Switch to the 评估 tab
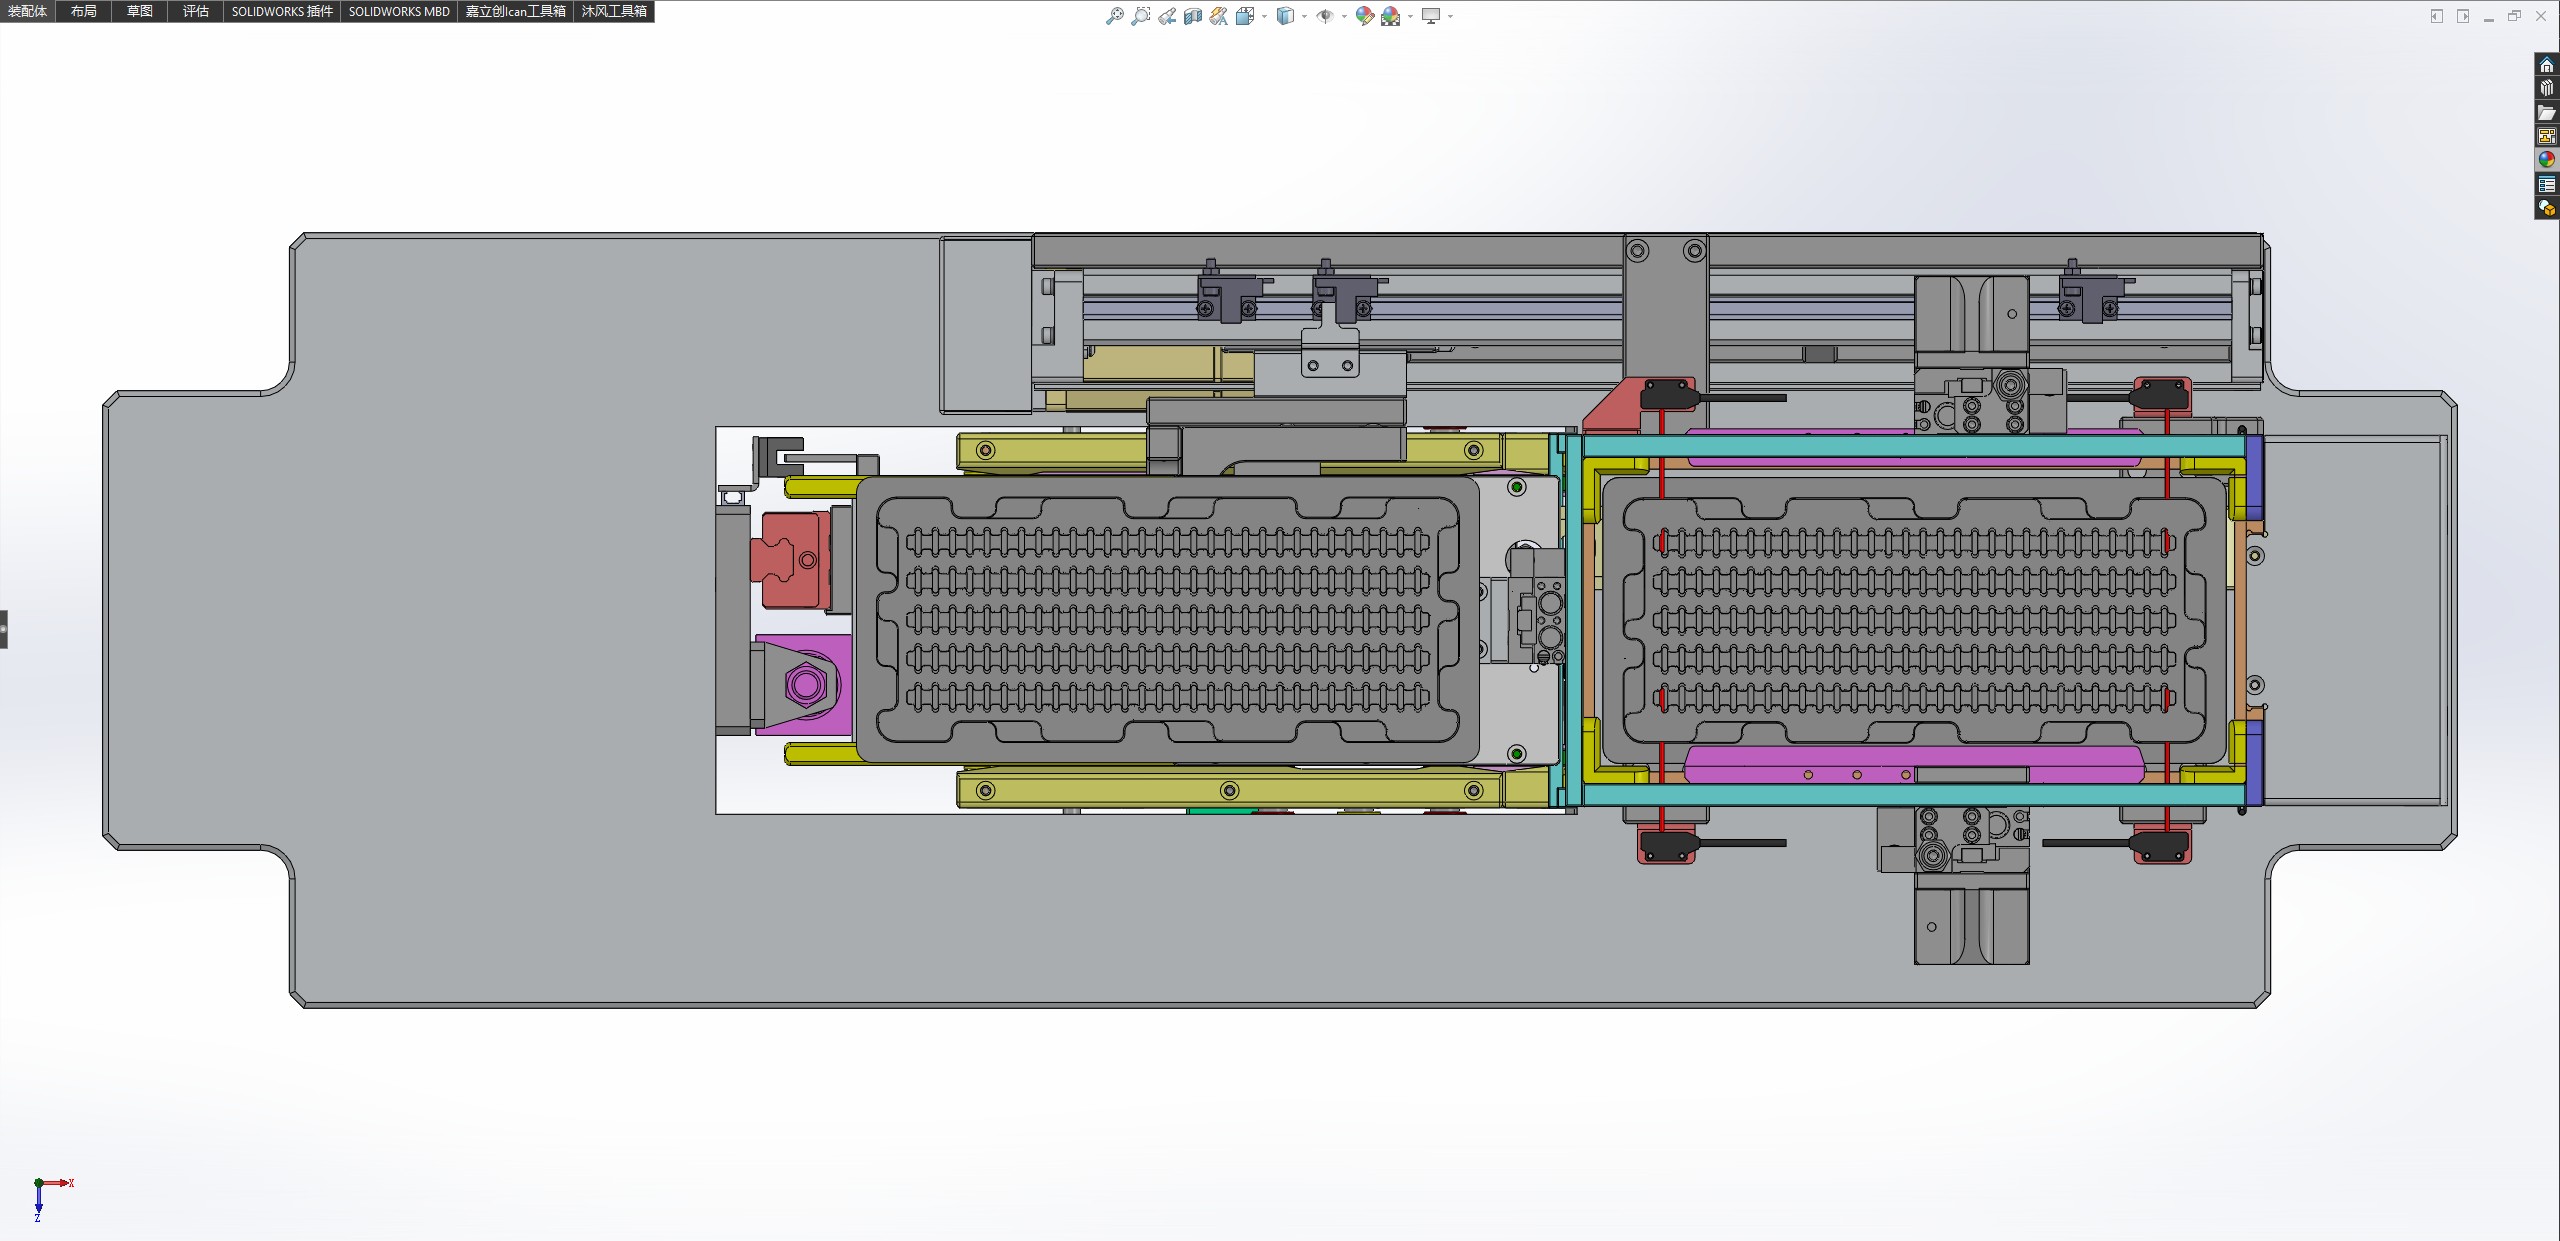Image resolution: width=2560 pixels, height=1241 pixels. (195, 11)
